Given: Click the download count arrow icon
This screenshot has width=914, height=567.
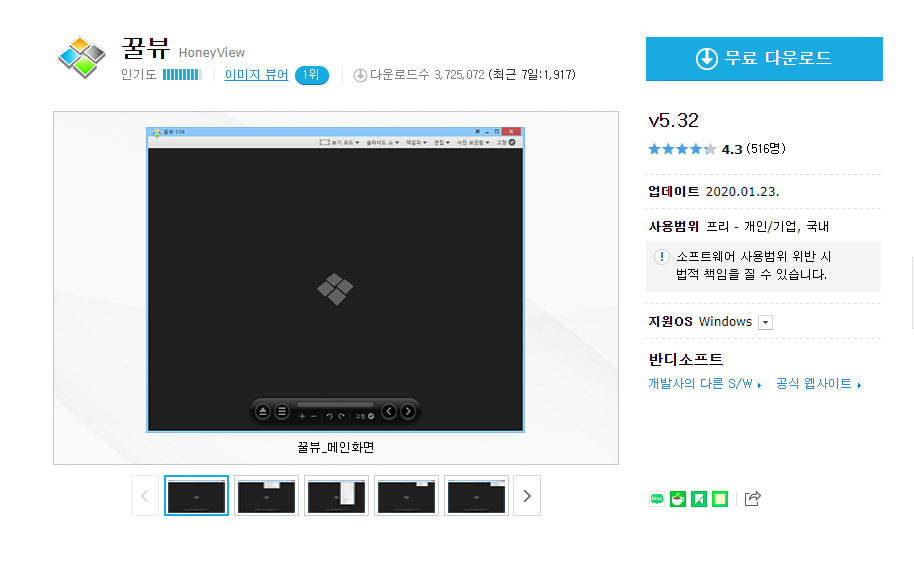Looking at the screenshot, I should coord(360,75).
